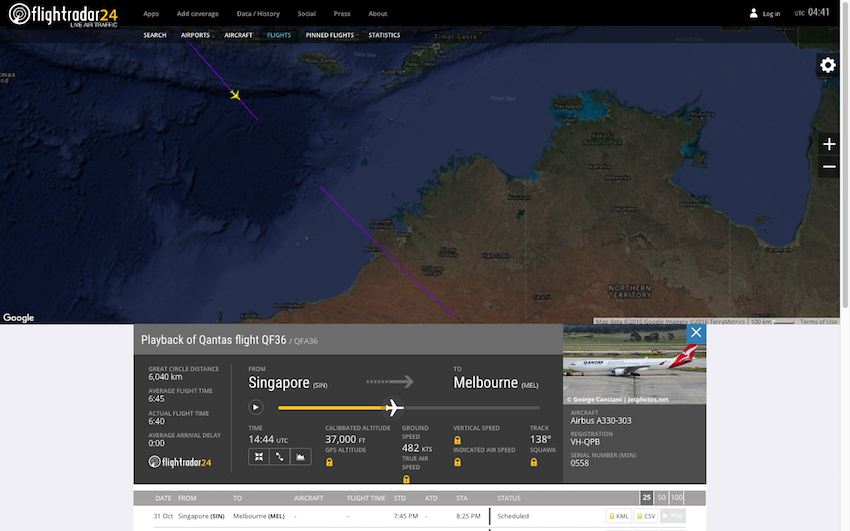The width and height of the screenshot is (850, 531).
Task: Go to the Aircraft tab
Action: coord(239,35)
